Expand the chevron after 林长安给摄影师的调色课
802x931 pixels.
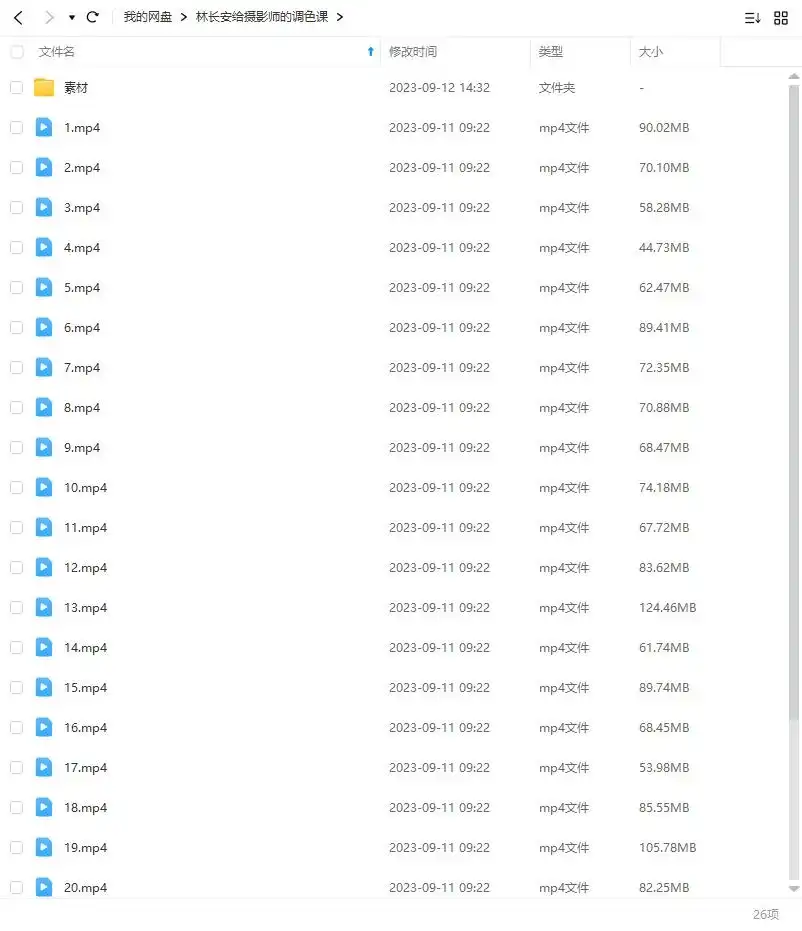[340, 17]
